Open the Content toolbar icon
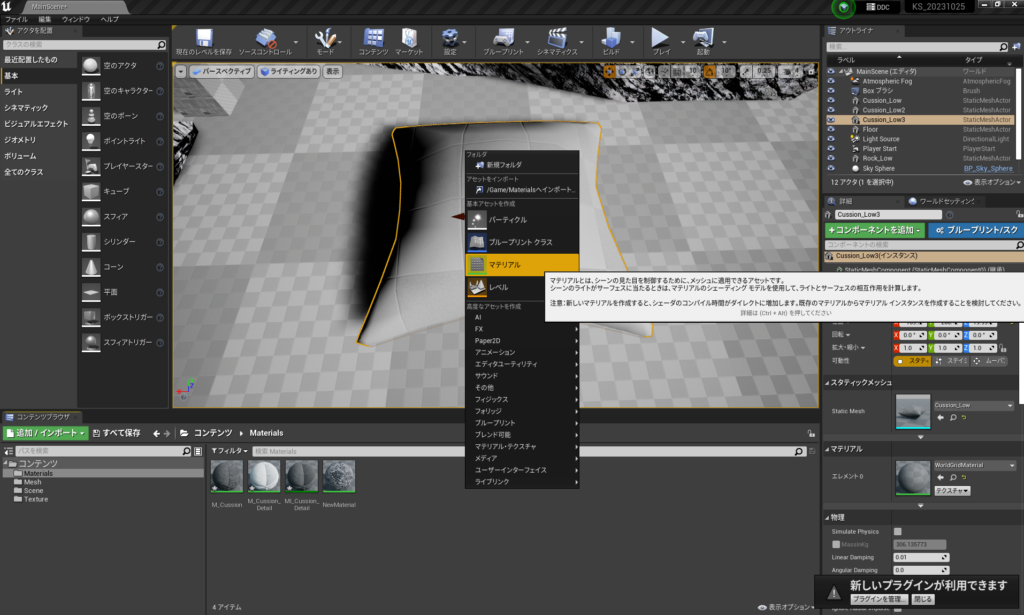 click(374, 41)
